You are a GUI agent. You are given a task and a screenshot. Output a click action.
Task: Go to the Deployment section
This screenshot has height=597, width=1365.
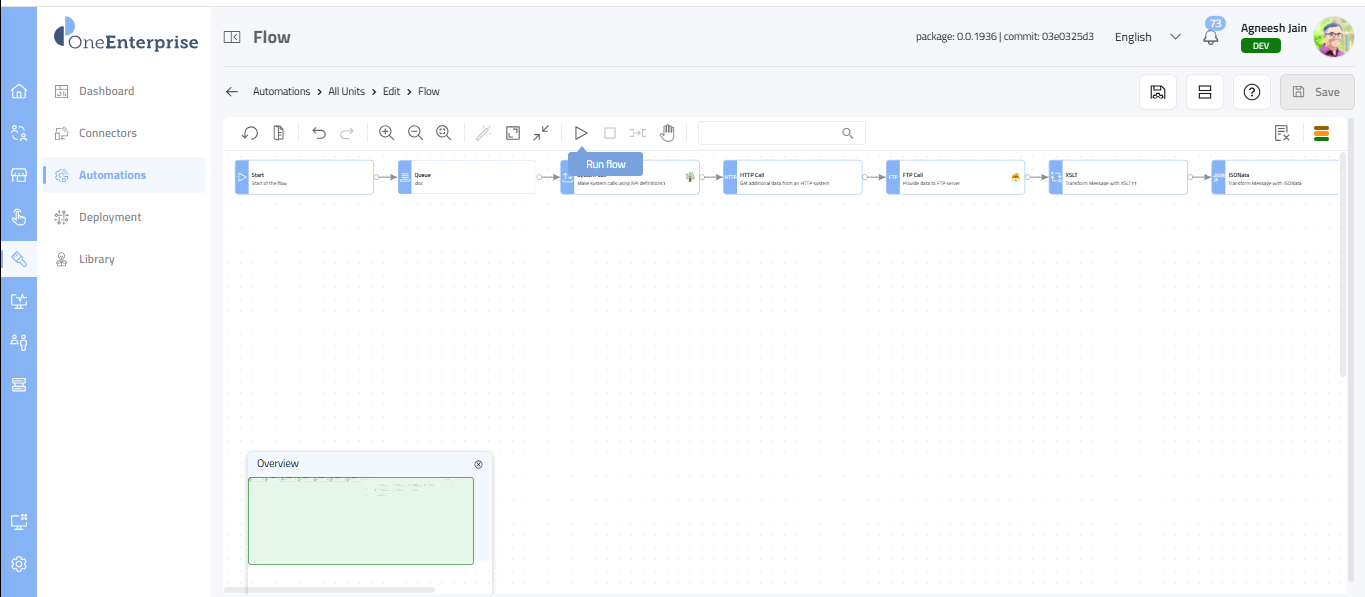tap(110, 217)
